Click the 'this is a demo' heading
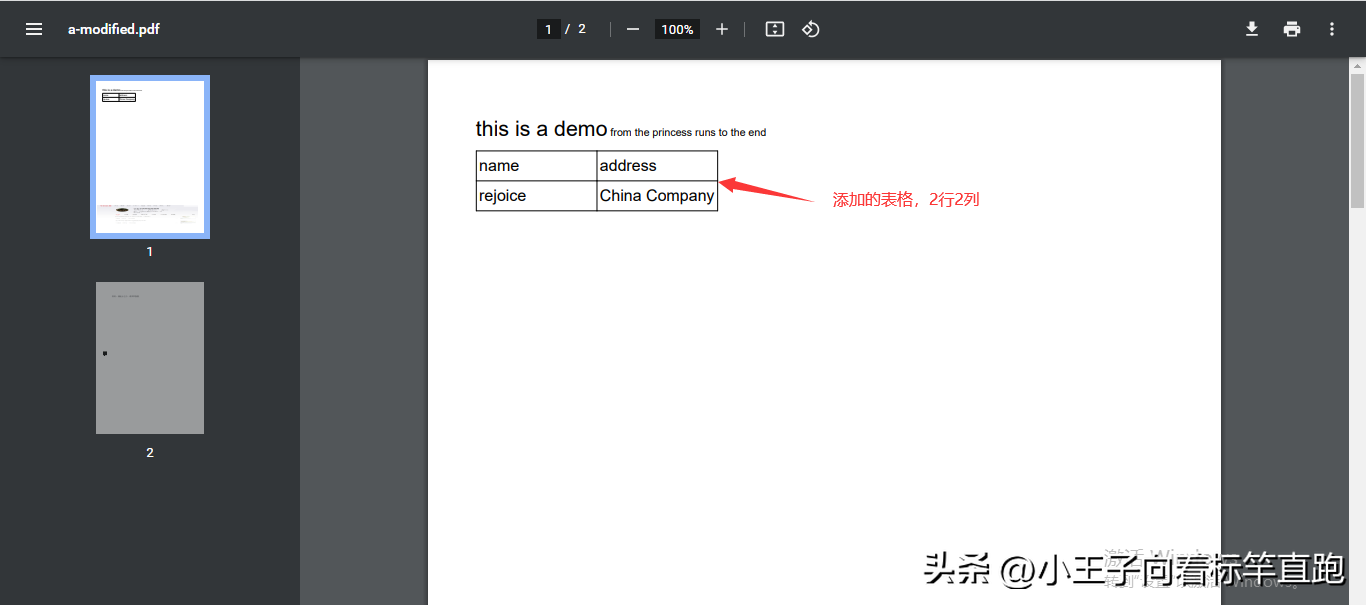Viewport: 1366px width, 605px height. click(542, 128)
